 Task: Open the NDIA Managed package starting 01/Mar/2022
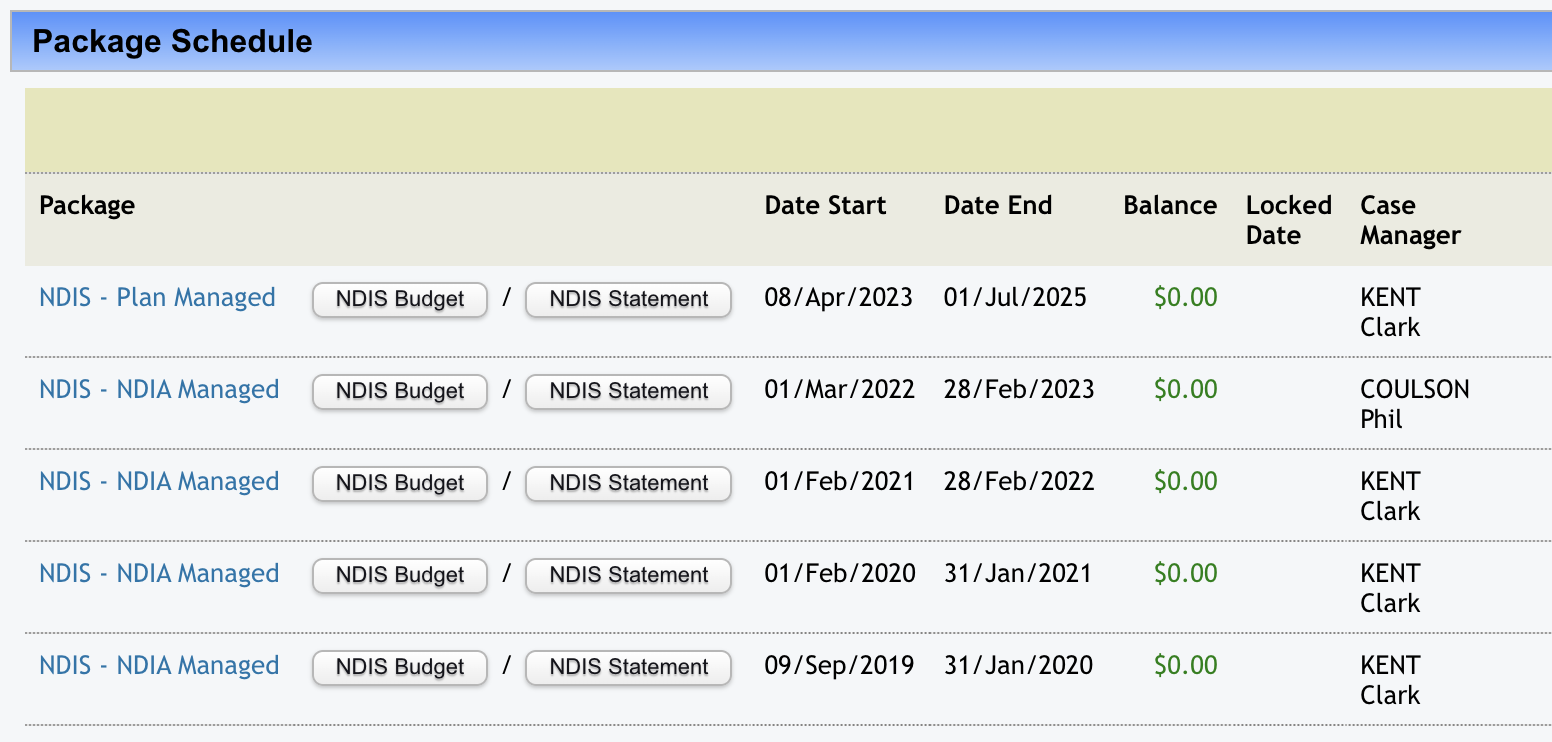point(159,390)
